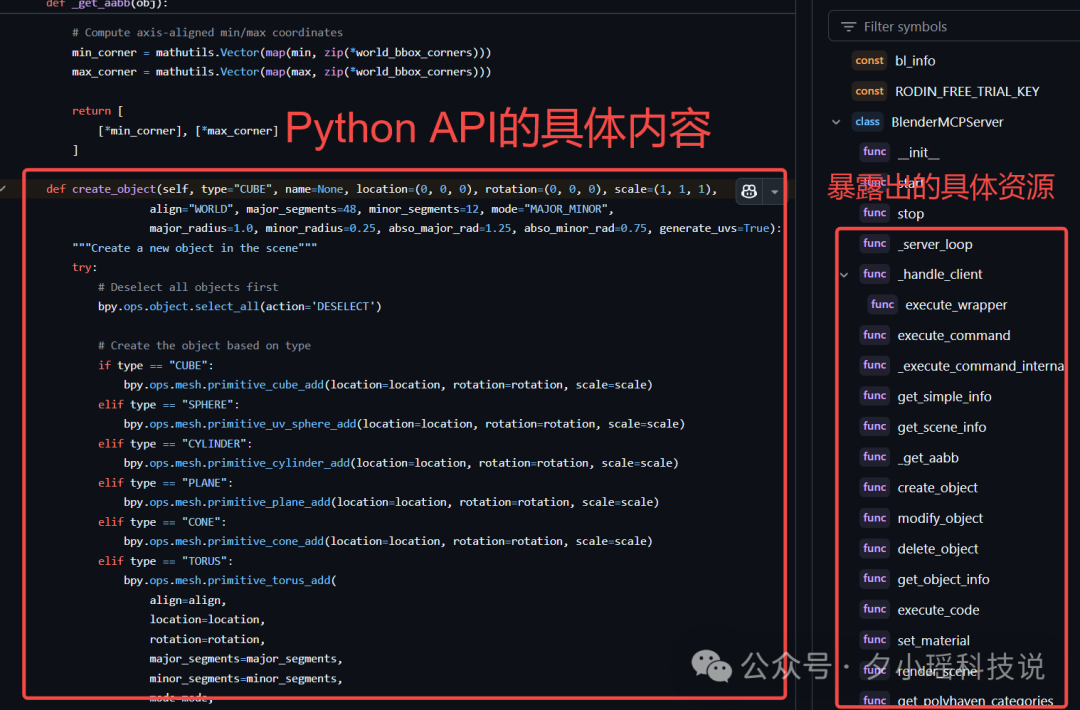The width and height of the screenshot is (1080, 710).
Task: Click the func badge beside _execute_command_internal
Action: [x=875, y=365]
